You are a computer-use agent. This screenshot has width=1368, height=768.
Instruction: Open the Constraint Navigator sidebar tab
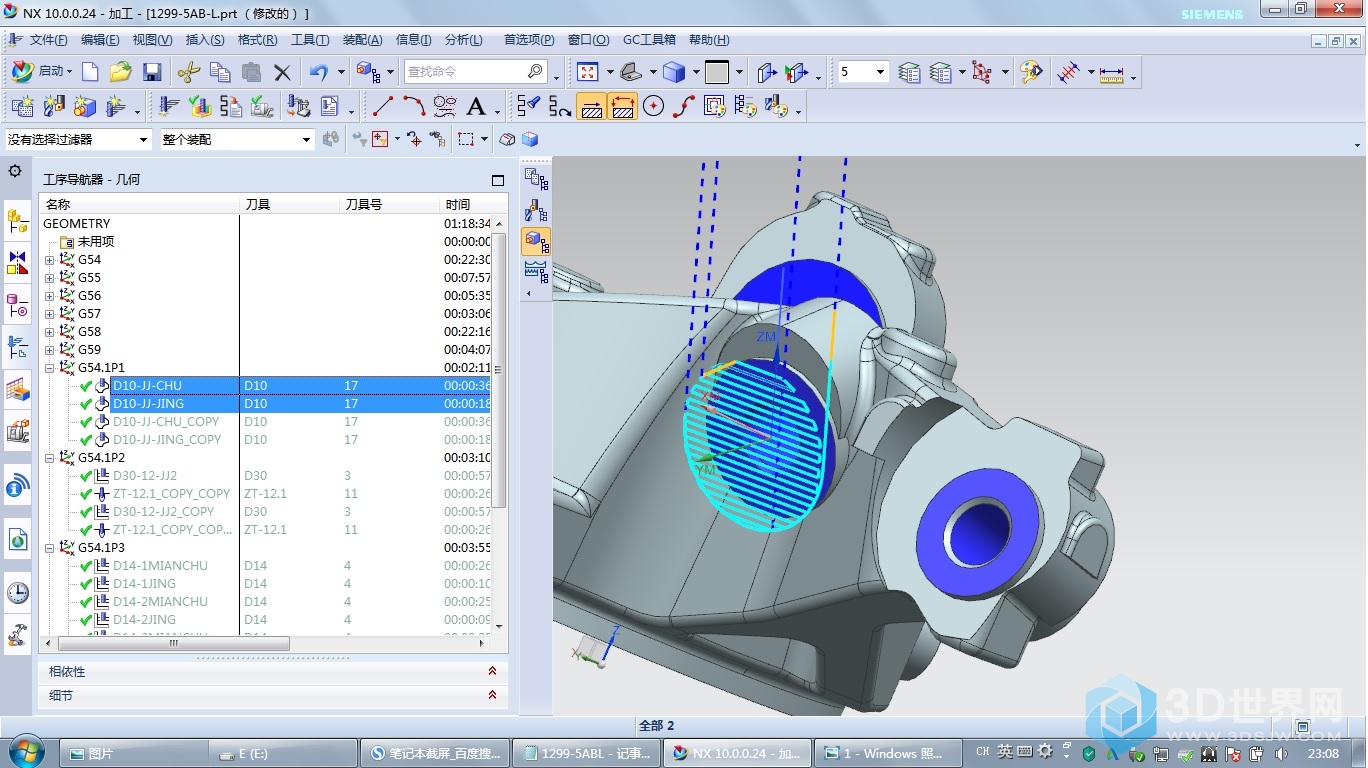click(x=17, y=262)
